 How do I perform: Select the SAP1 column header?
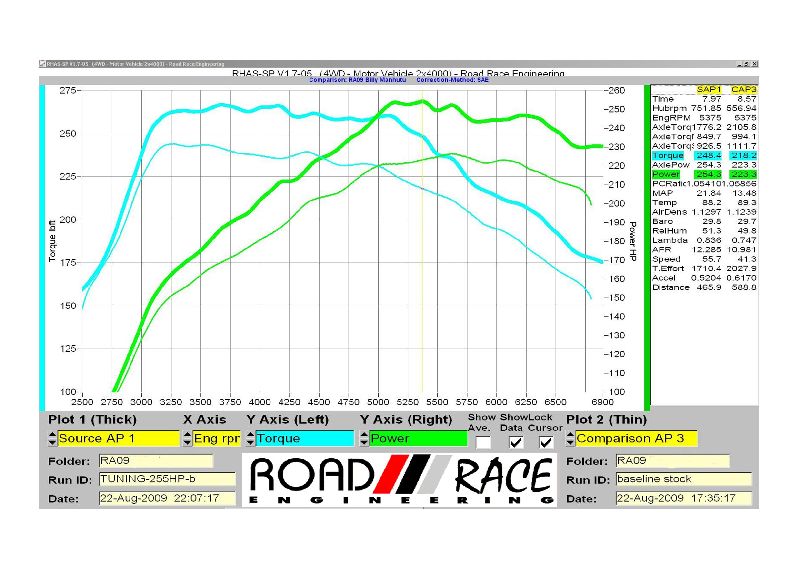pyautogui.click(x=708, y=89)
